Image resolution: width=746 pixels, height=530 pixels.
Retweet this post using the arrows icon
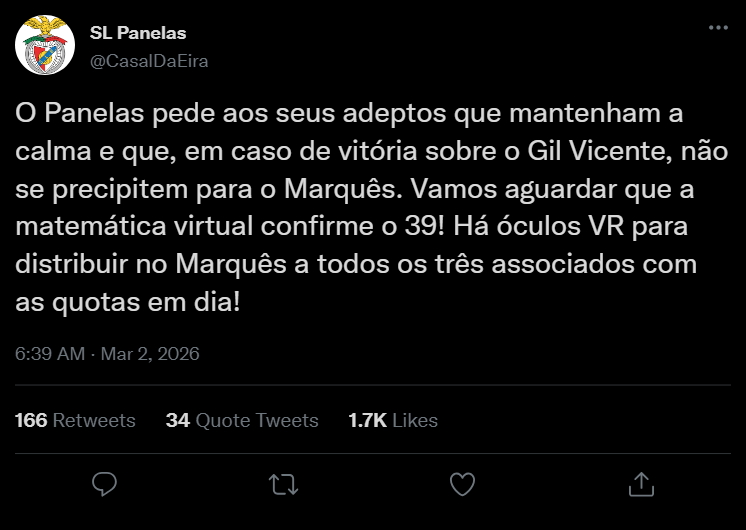point(283,484)
